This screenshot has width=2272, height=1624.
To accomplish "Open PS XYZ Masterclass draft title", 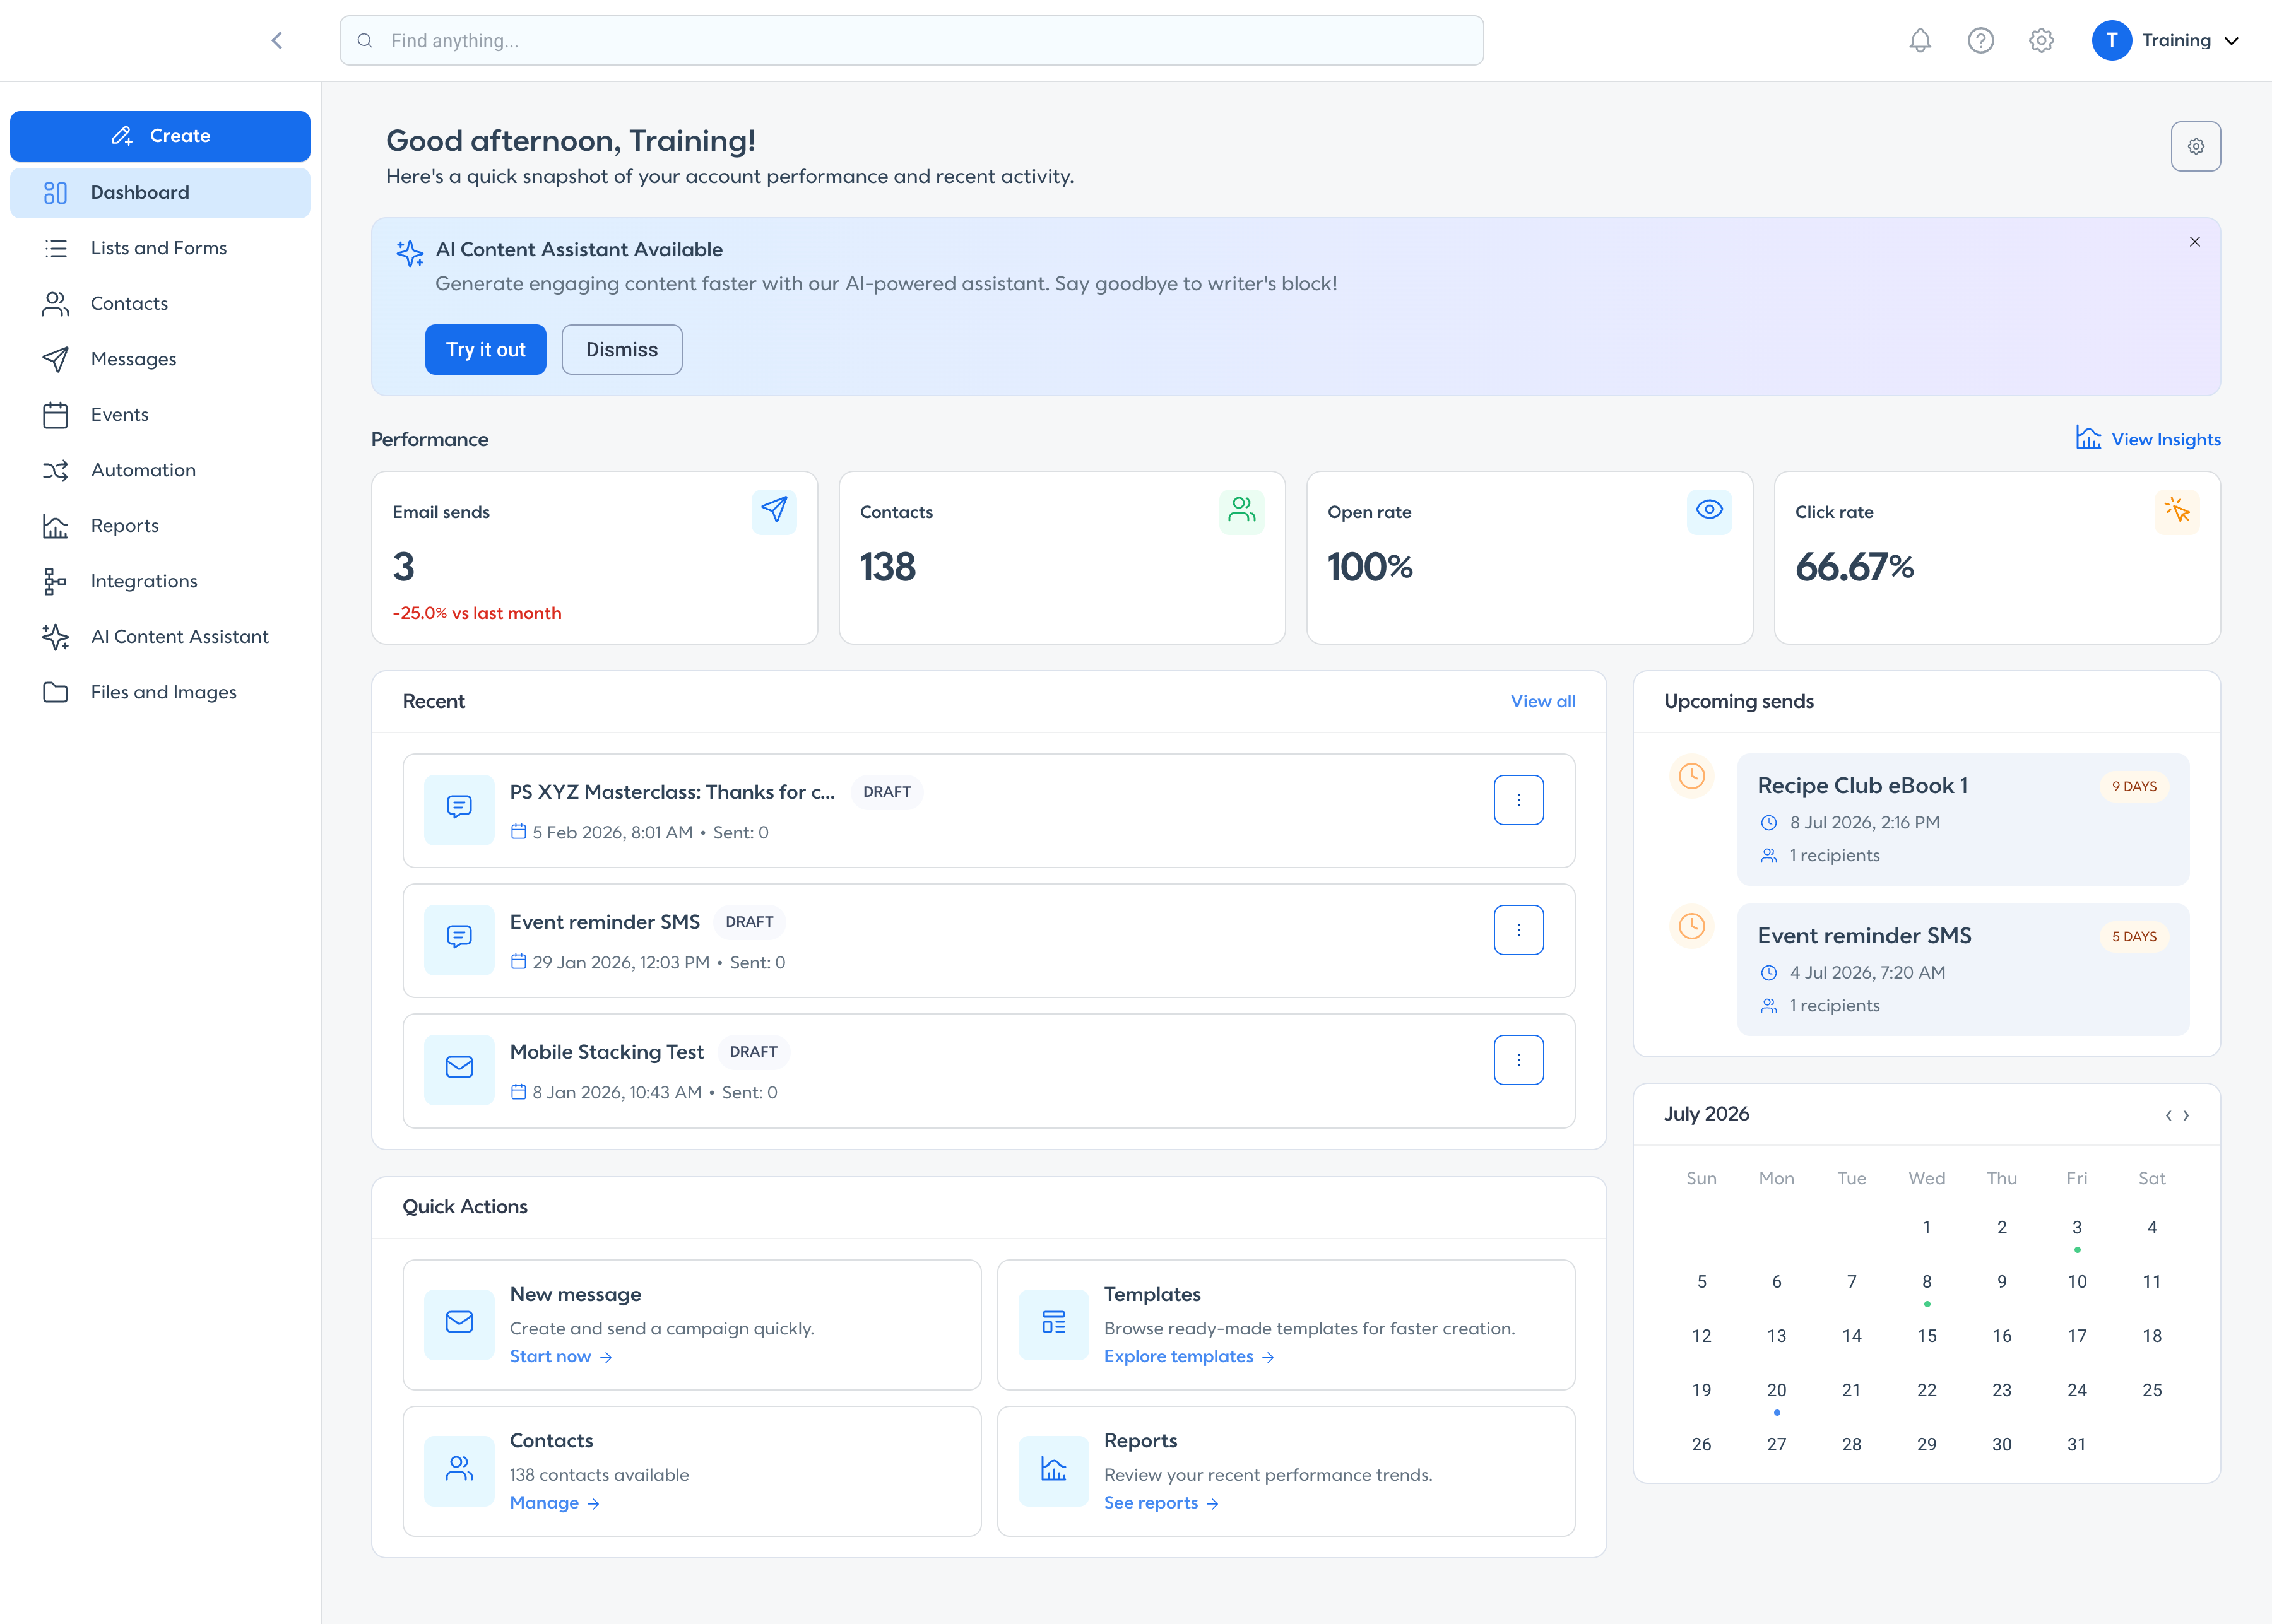I will (x=672, y=791).
